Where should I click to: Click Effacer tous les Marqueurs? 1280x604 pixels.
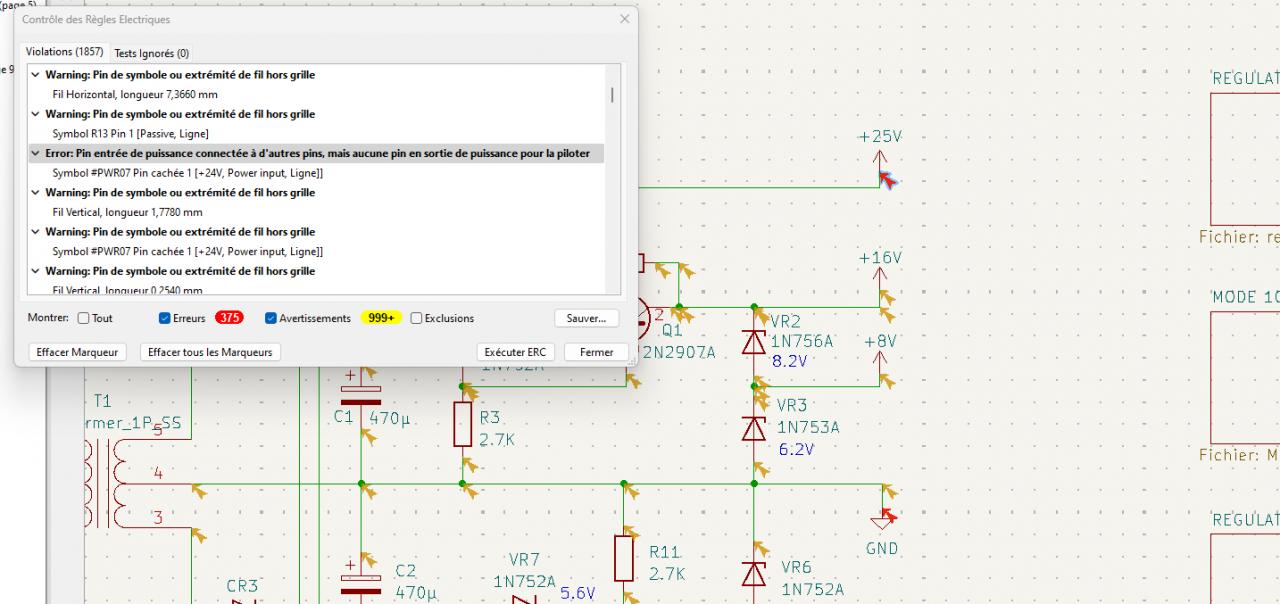coord(210,352)
